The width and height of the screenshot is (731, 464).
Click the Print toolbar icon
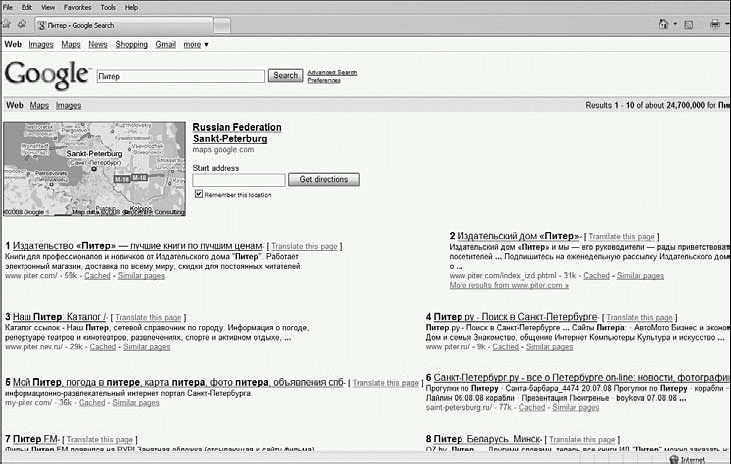coord(713,23)
